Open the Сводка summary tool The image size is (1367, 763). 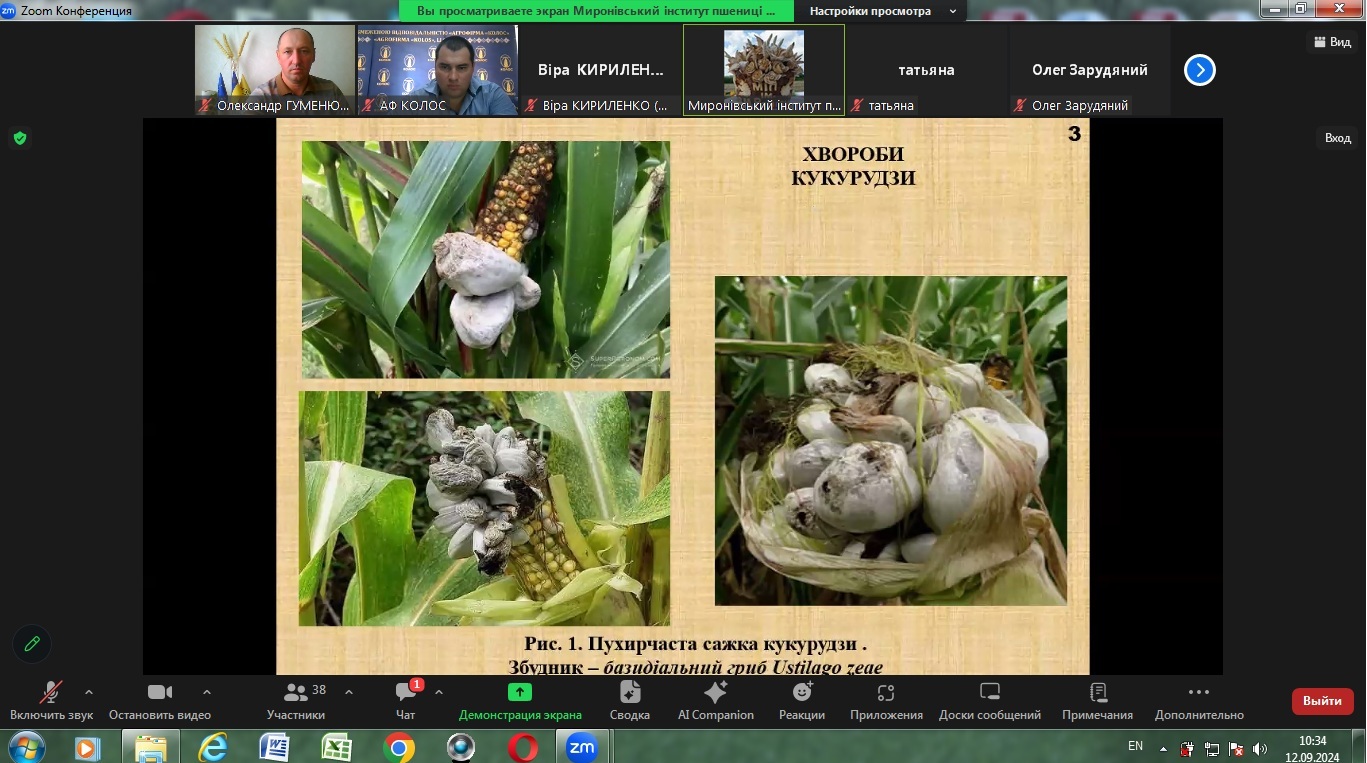tap(629, 700)
